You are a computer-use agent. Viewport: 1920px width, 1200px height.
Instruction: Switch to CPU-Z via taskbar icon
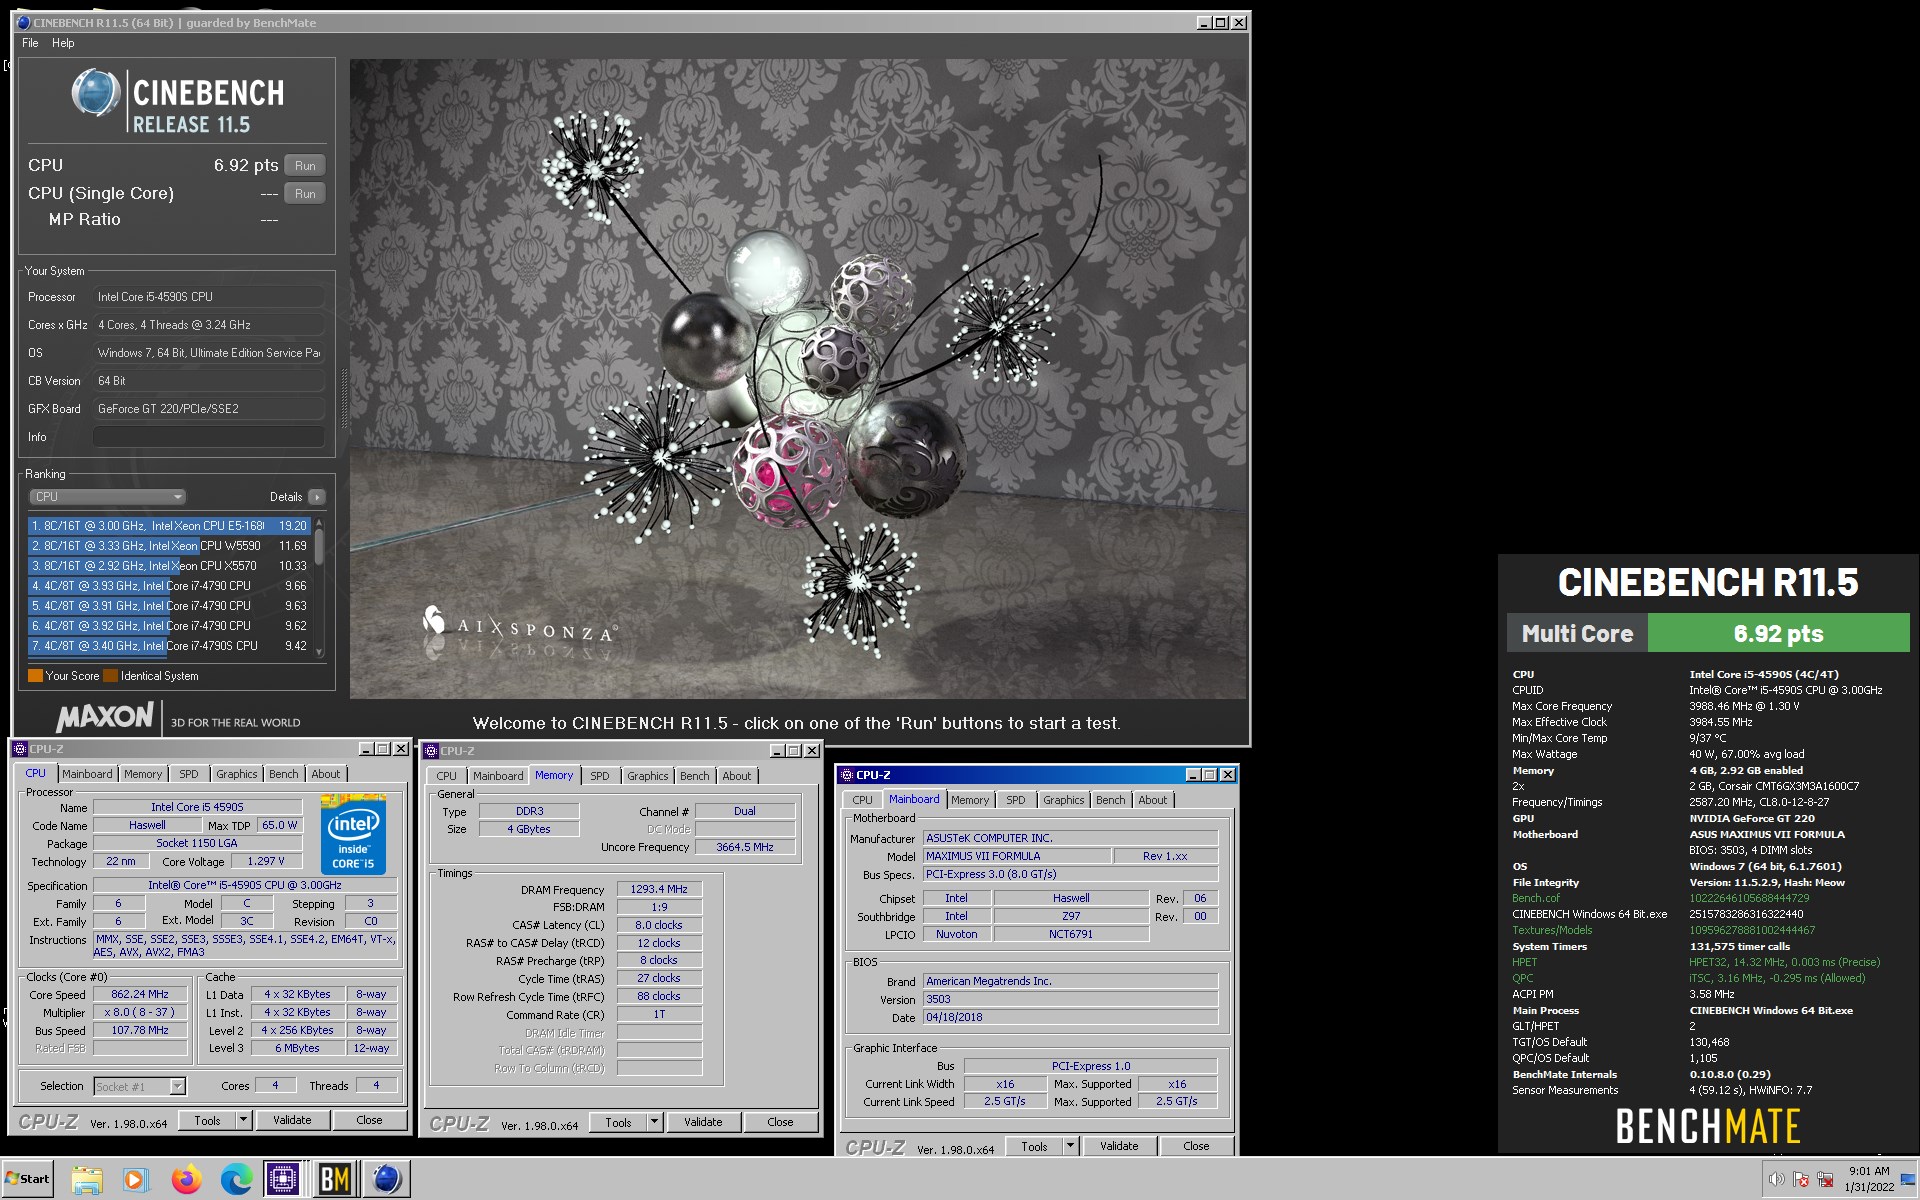283,1180
